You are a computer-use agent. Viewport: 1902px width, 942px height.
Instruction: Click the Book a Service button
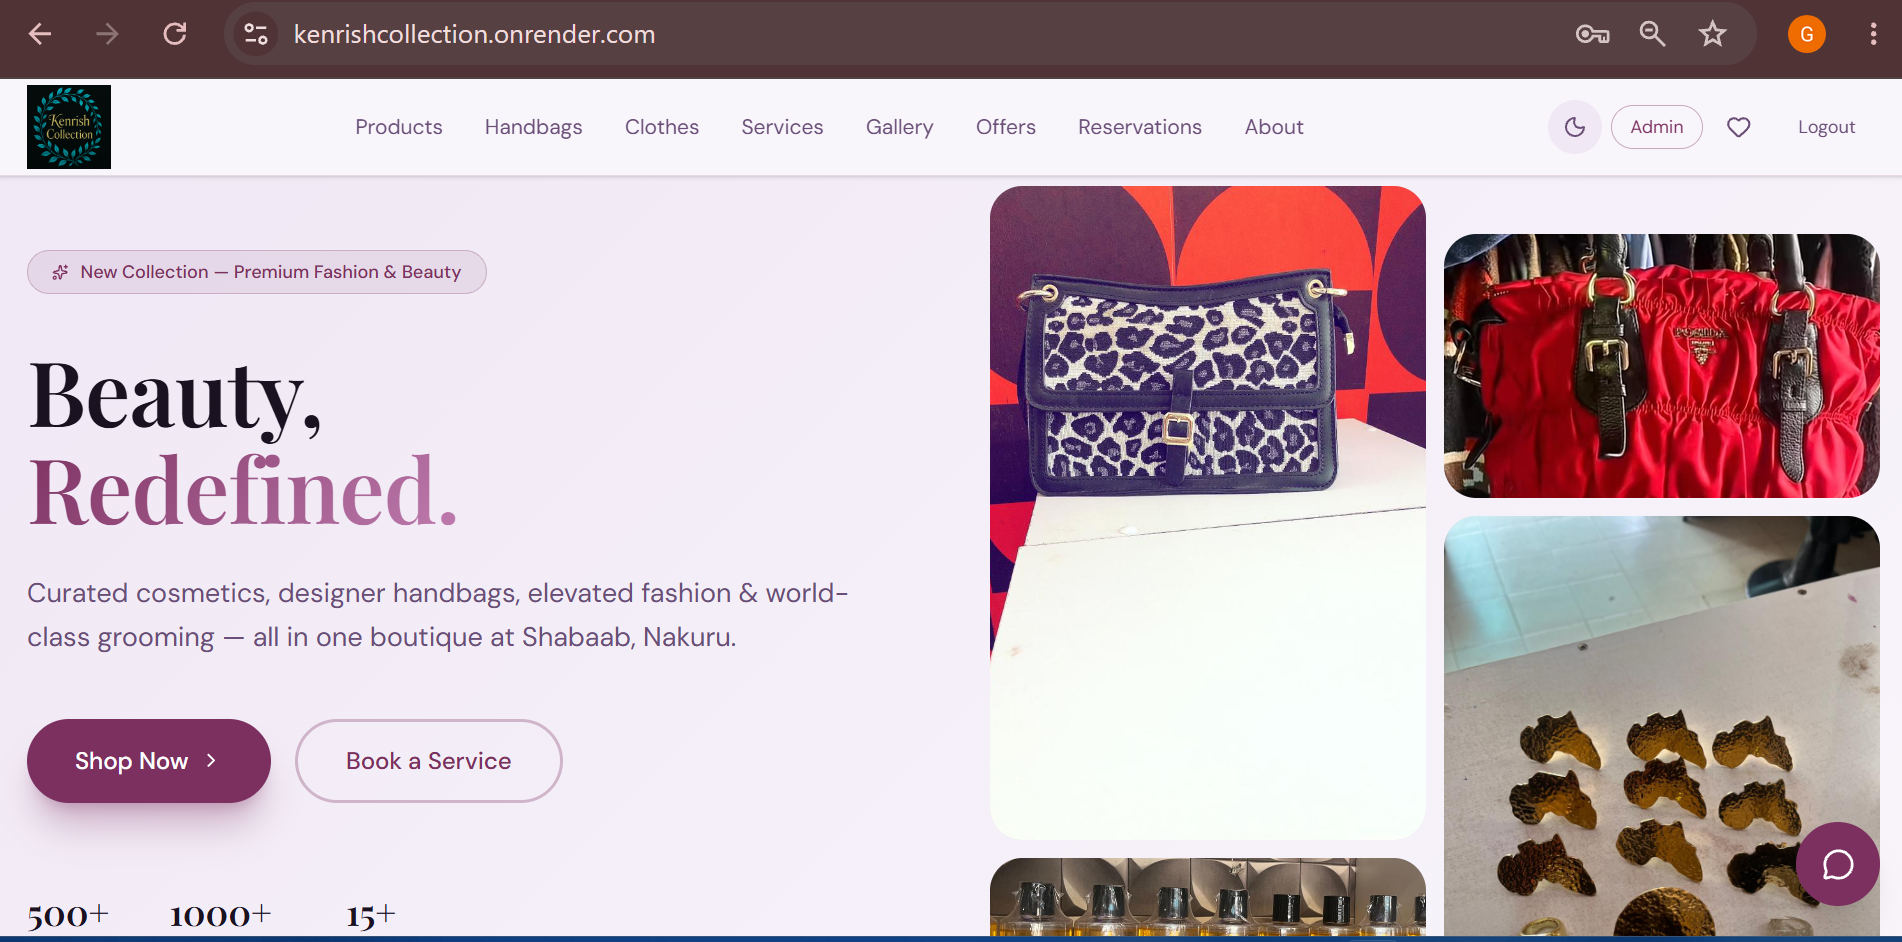[429, 761]
